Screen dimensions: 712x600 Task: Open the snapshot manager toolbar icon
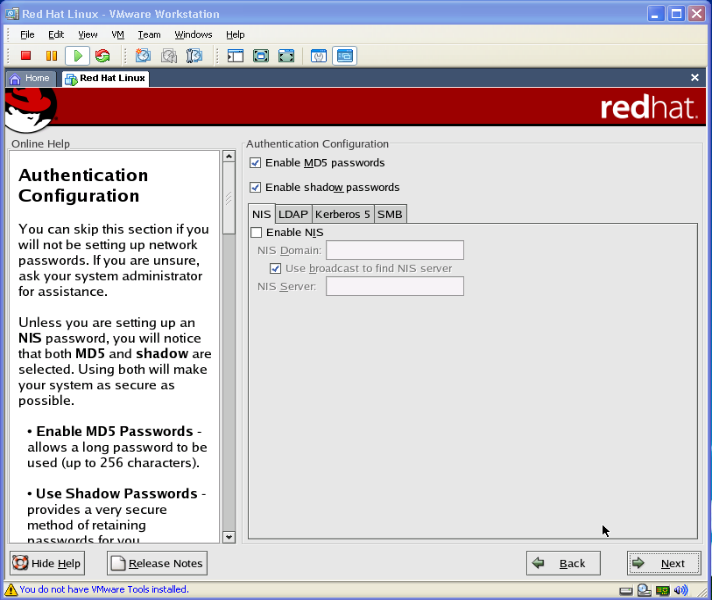(195, 56)
